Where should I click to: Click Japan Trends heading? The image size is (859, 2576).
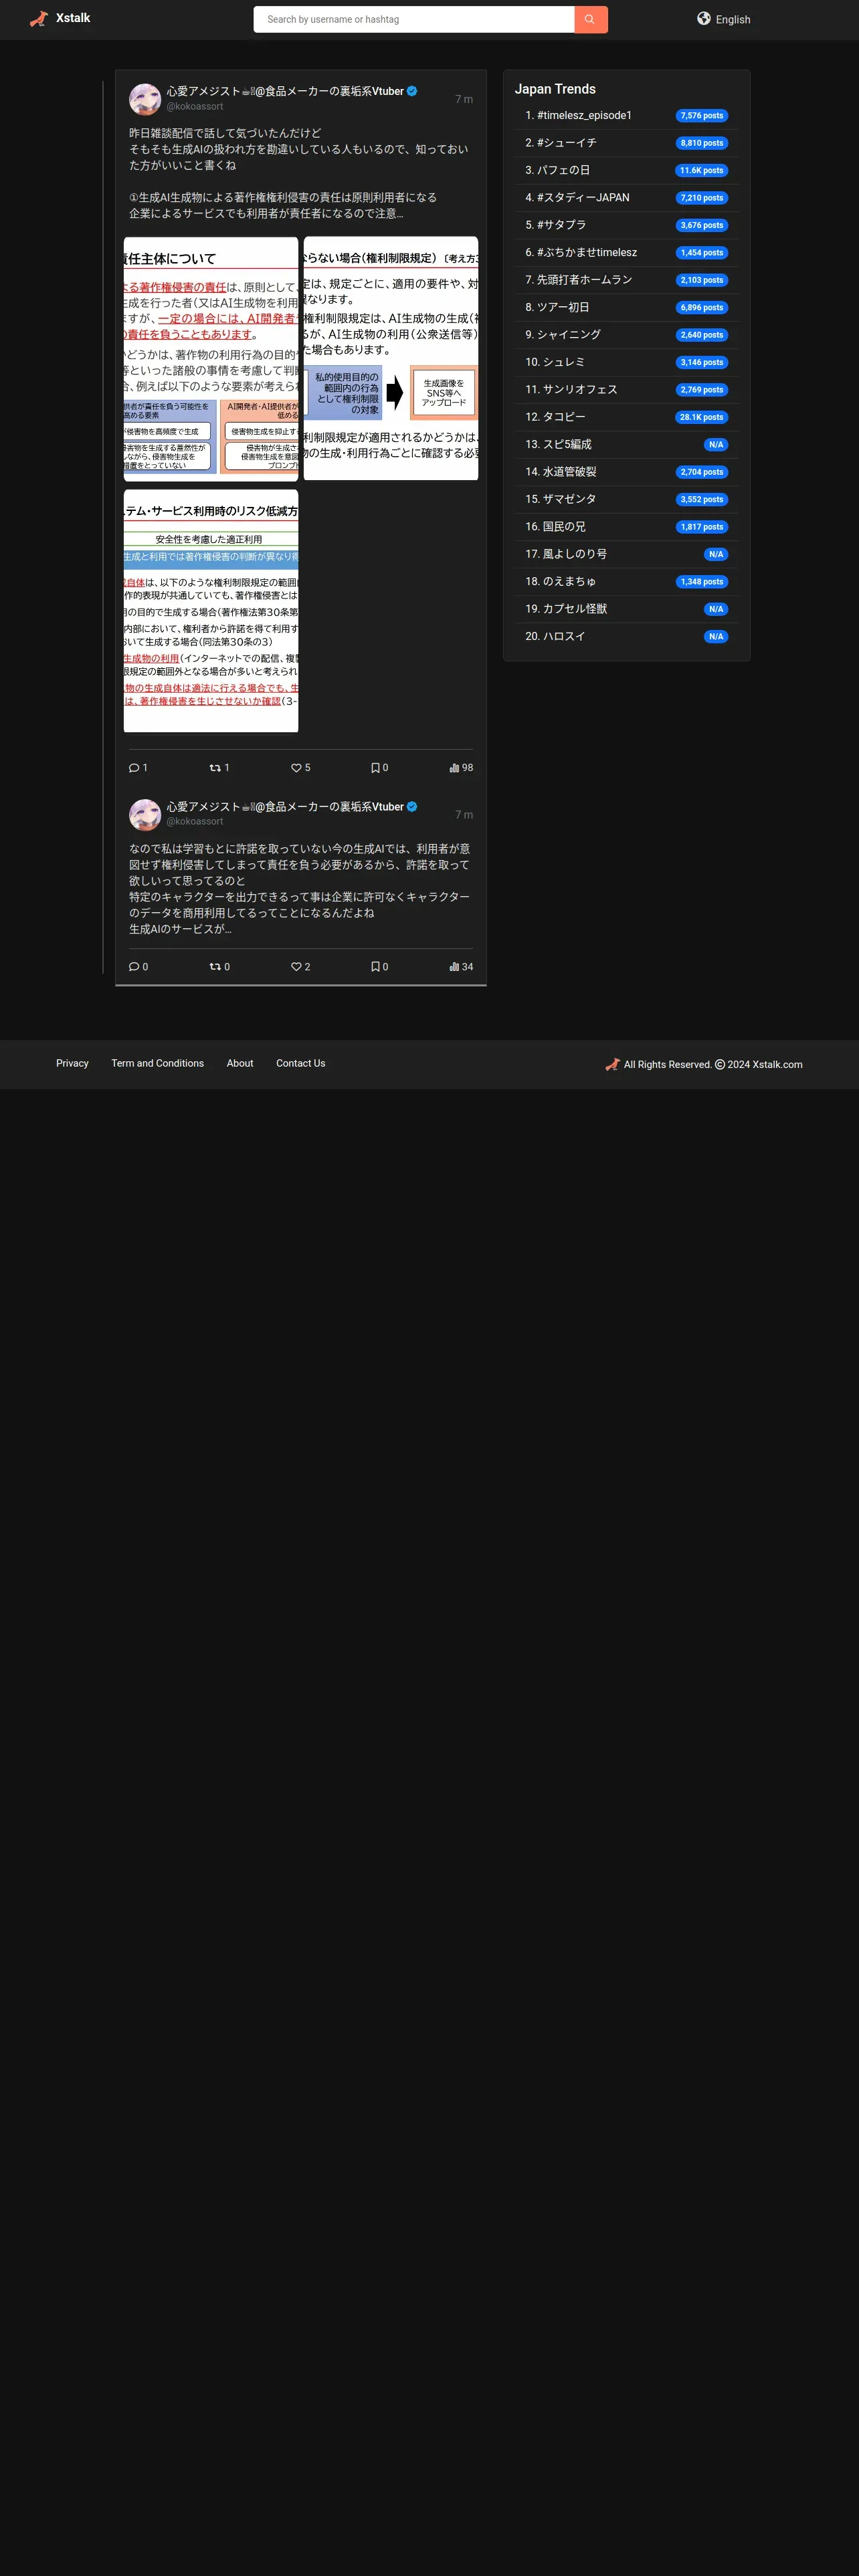point(555,89)
